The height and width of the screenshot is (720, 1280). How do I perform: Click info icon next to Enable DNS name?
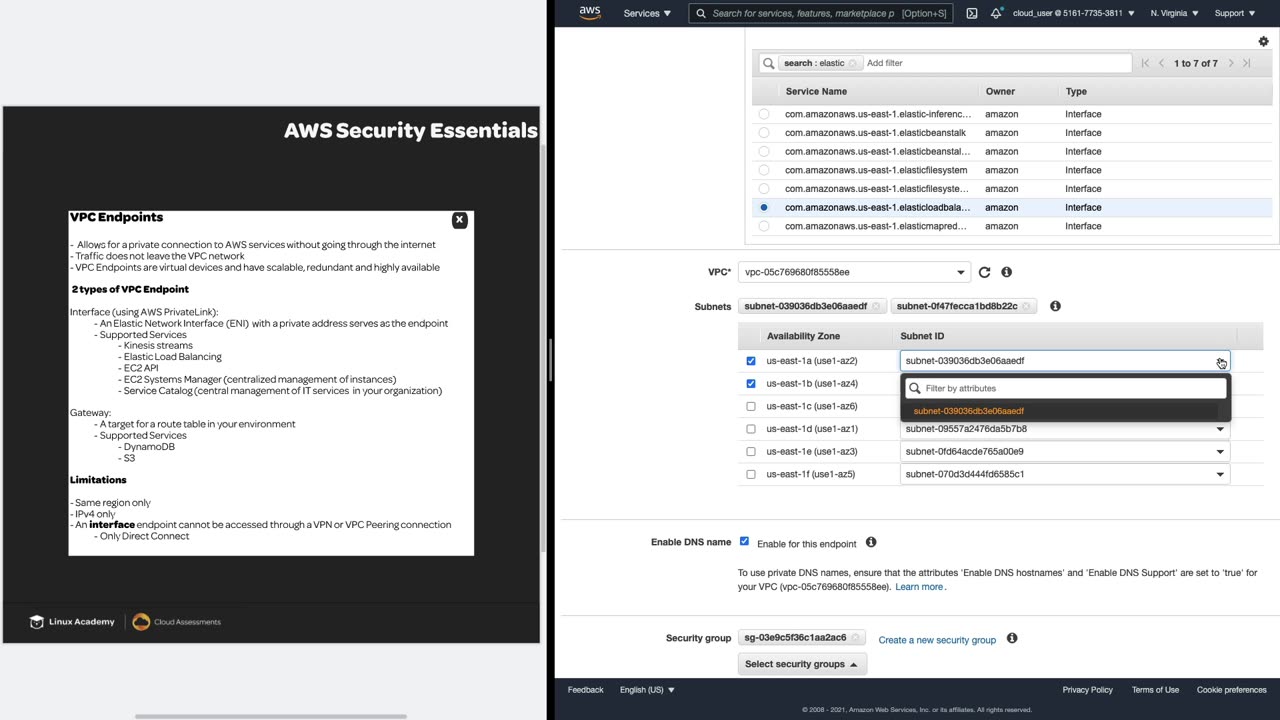[871, 543]
